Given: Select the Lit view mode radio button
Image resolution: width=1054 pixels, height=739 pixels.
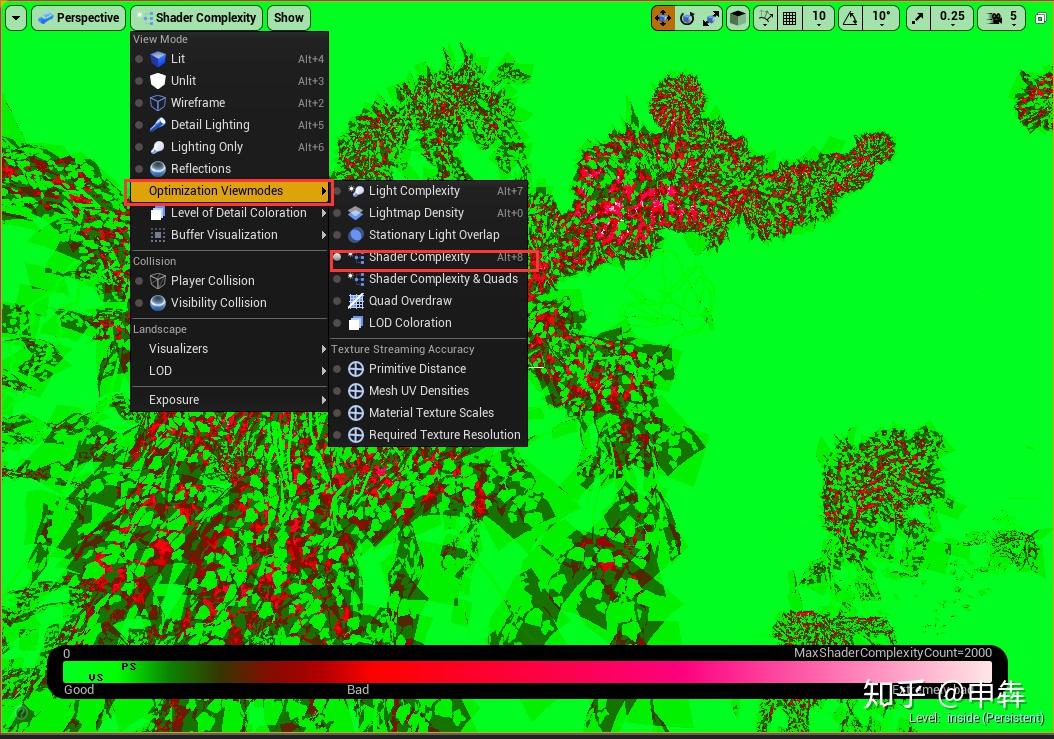Looking at the screenshot, I should tap(141, 59).
